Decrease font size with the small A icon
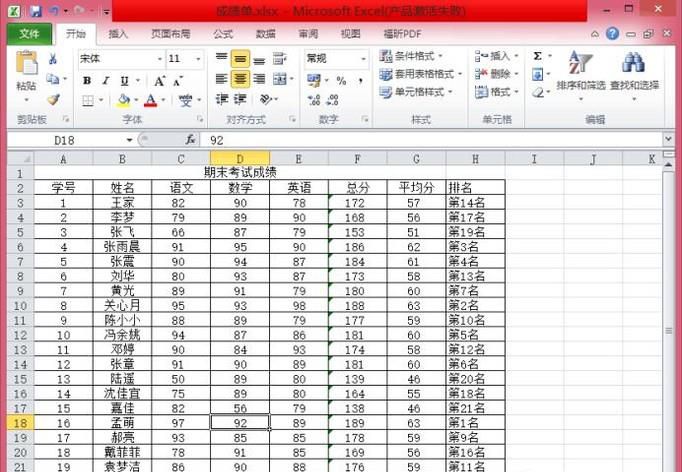The height and width of the screenshot is (472, 682). [x=178, y=81]
